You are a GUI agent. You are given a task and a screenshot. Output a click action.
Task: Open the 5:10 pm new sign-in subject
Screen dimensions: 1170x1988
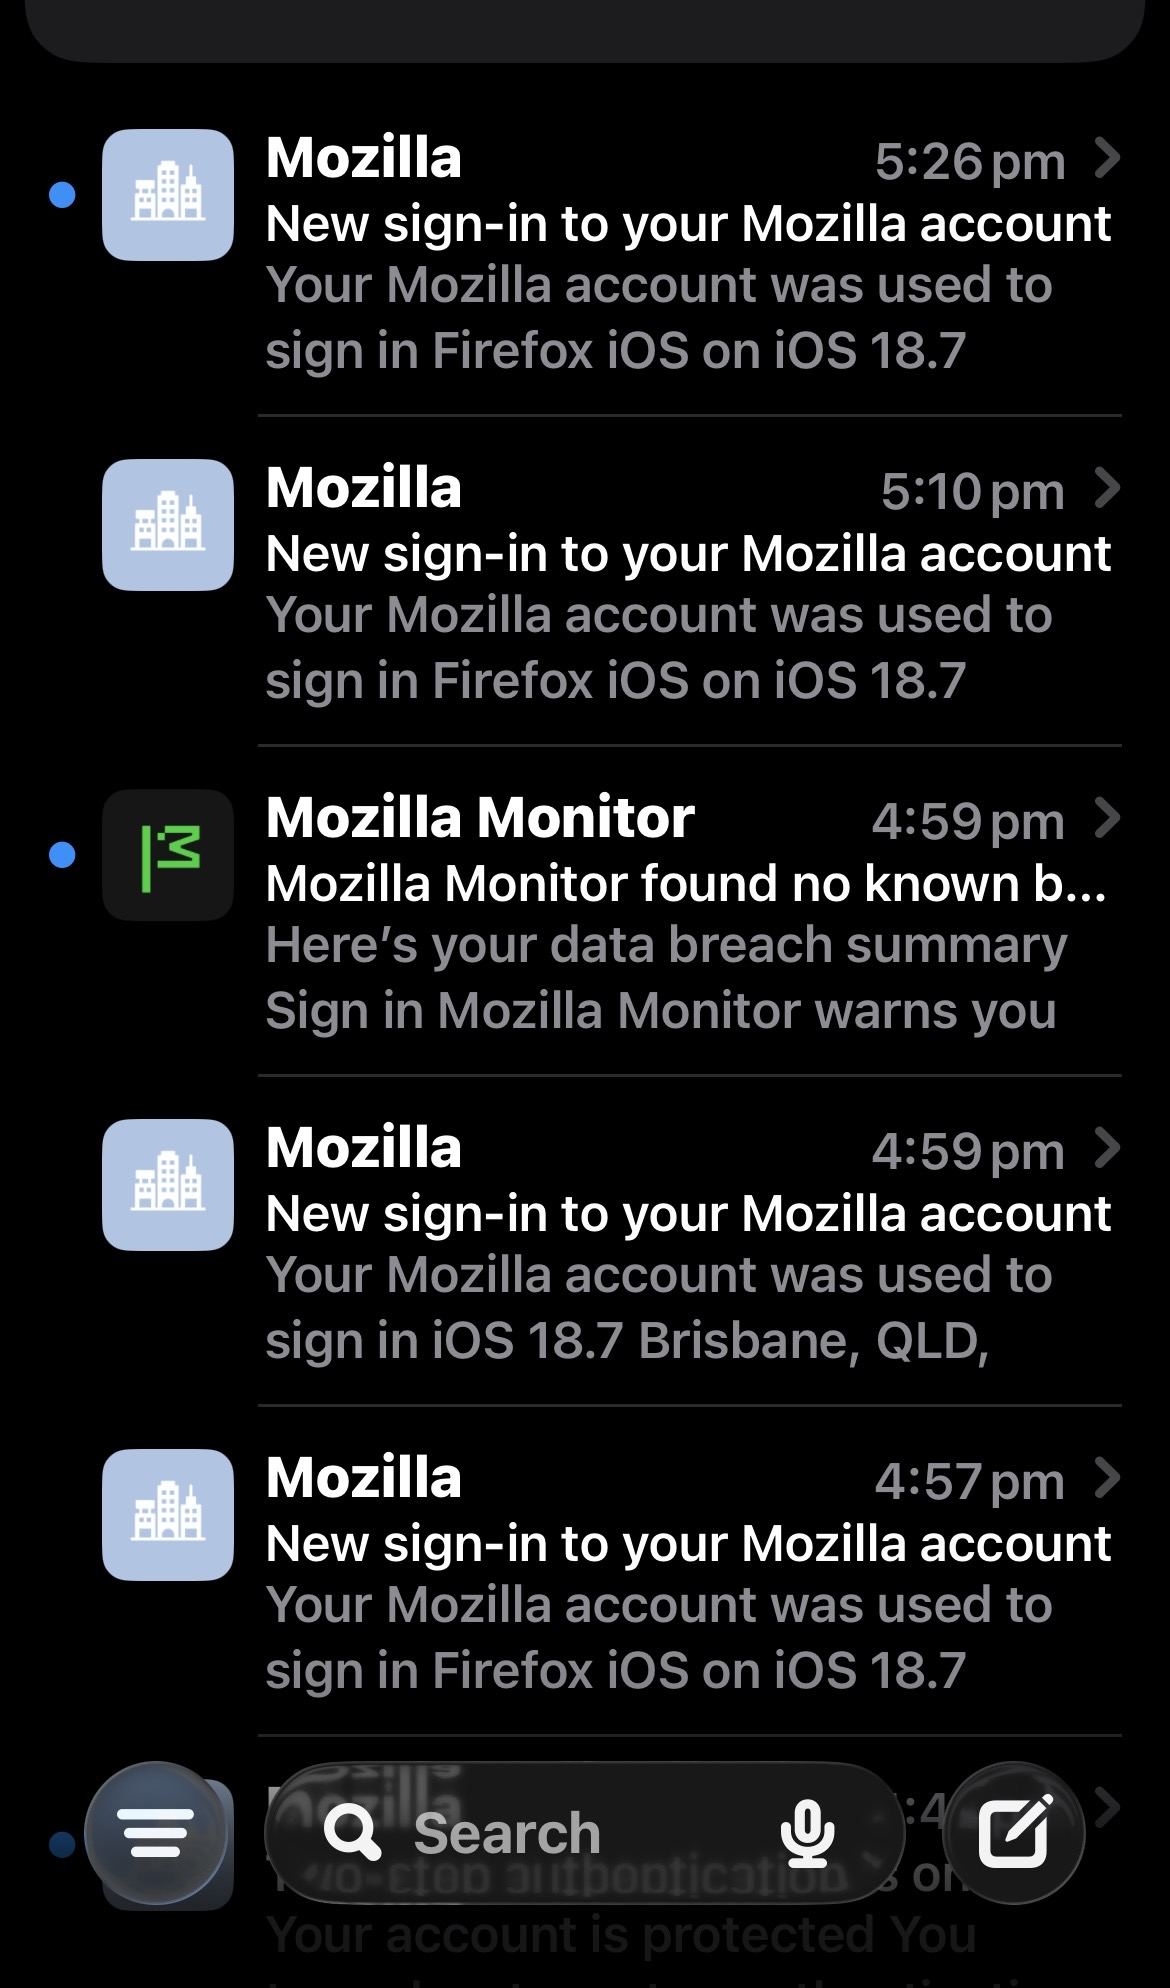[688, 554]
